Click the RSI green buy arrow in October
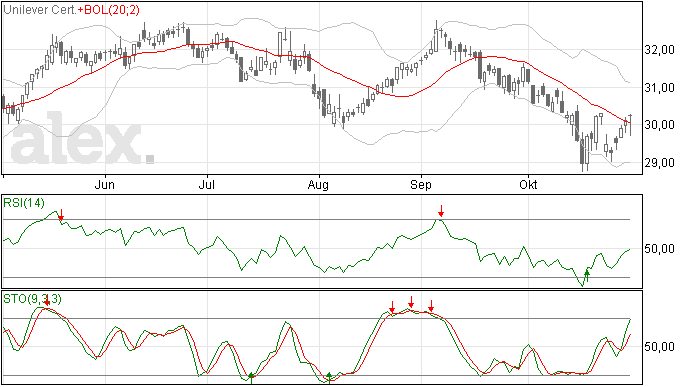690x387 pixels. [x=587, y=276]
